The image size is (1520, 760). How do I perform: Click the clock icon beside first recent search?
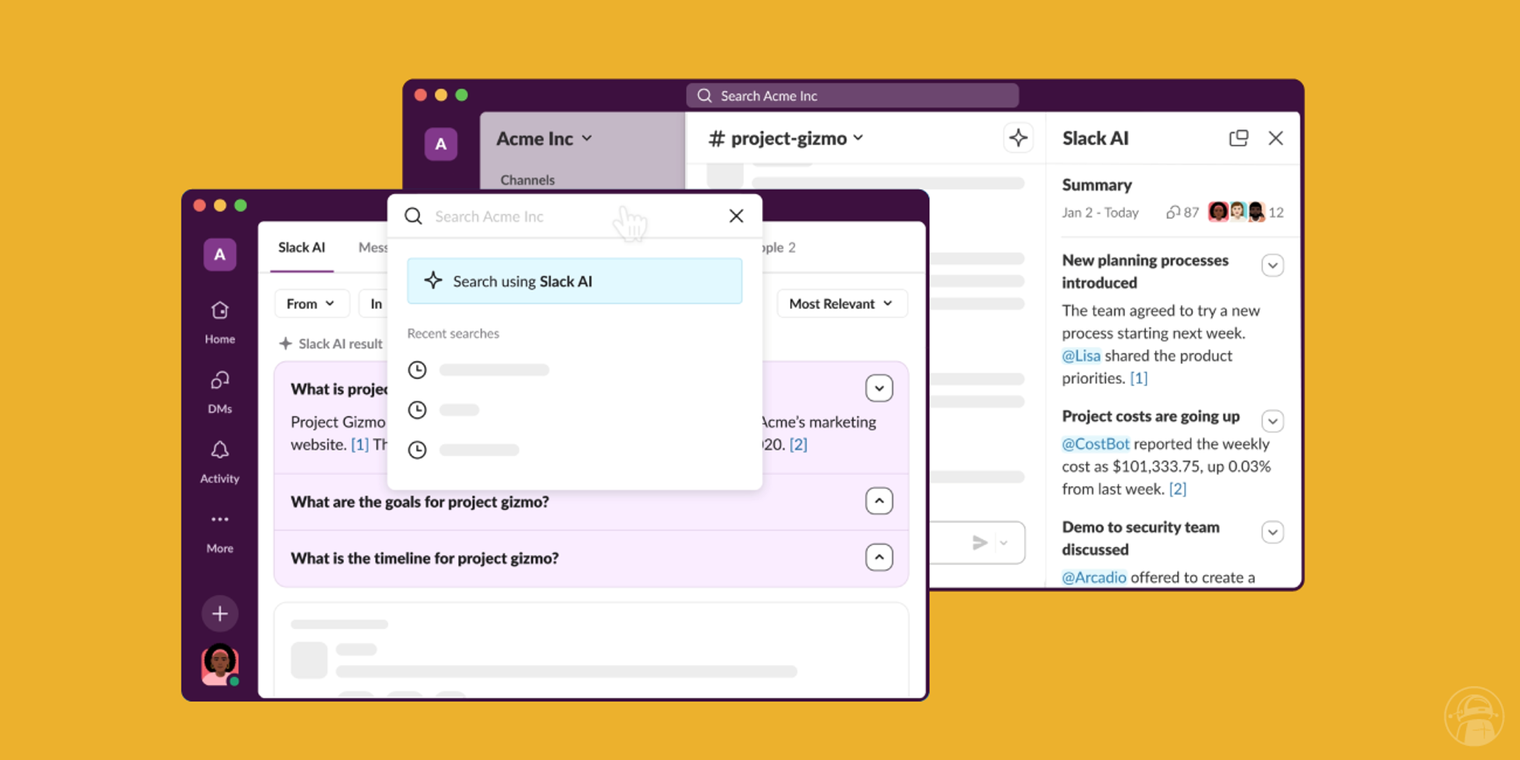click(417, 369)
